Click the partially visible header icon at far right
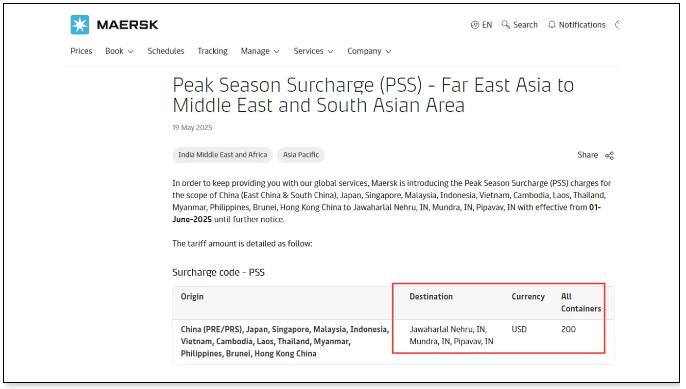The image size is (686, 389). click(x=617, y=25)
